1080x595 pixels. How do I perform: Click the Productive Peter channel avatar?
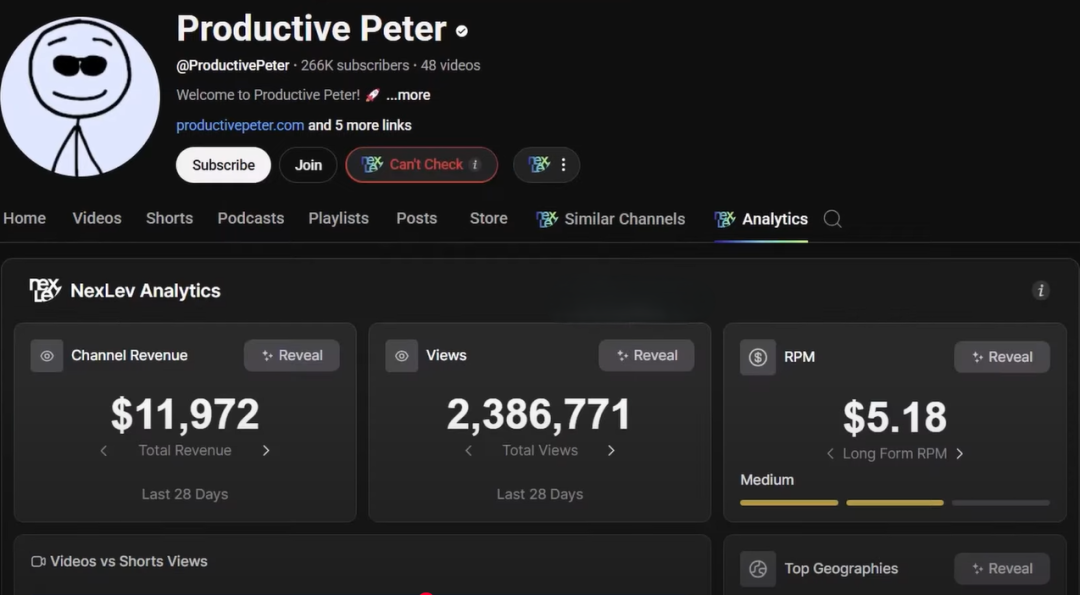click(x=80, y=97)
